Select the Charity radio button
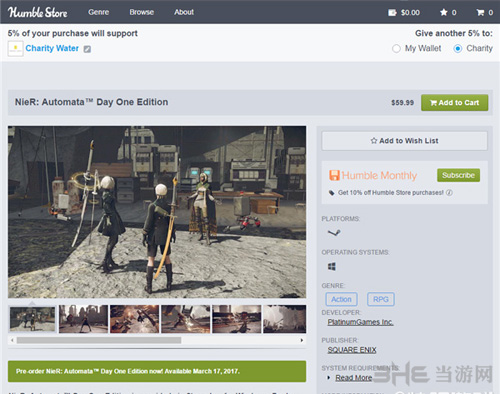The width and height of the screenshot is (500, 394). pos(458,49)
